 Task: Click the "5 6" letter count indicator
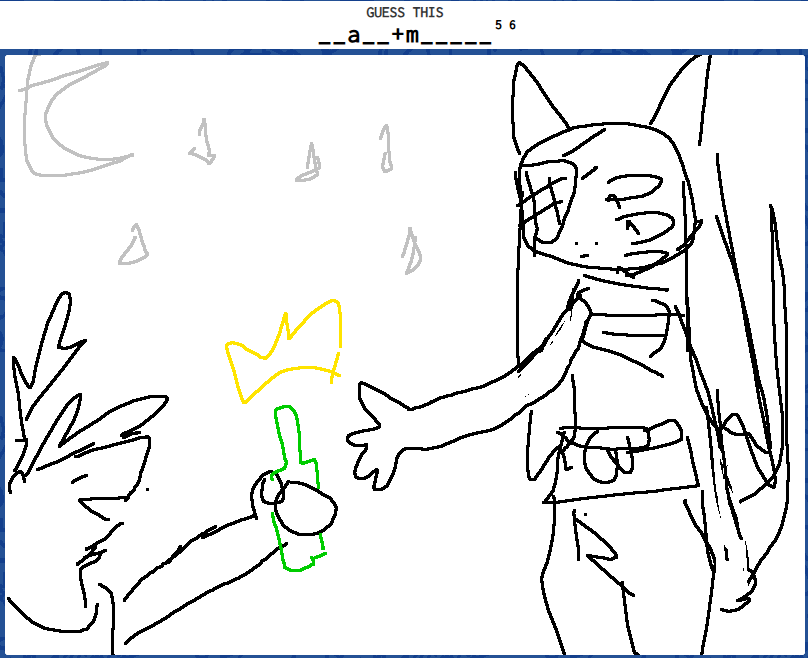tap(505, 25)
